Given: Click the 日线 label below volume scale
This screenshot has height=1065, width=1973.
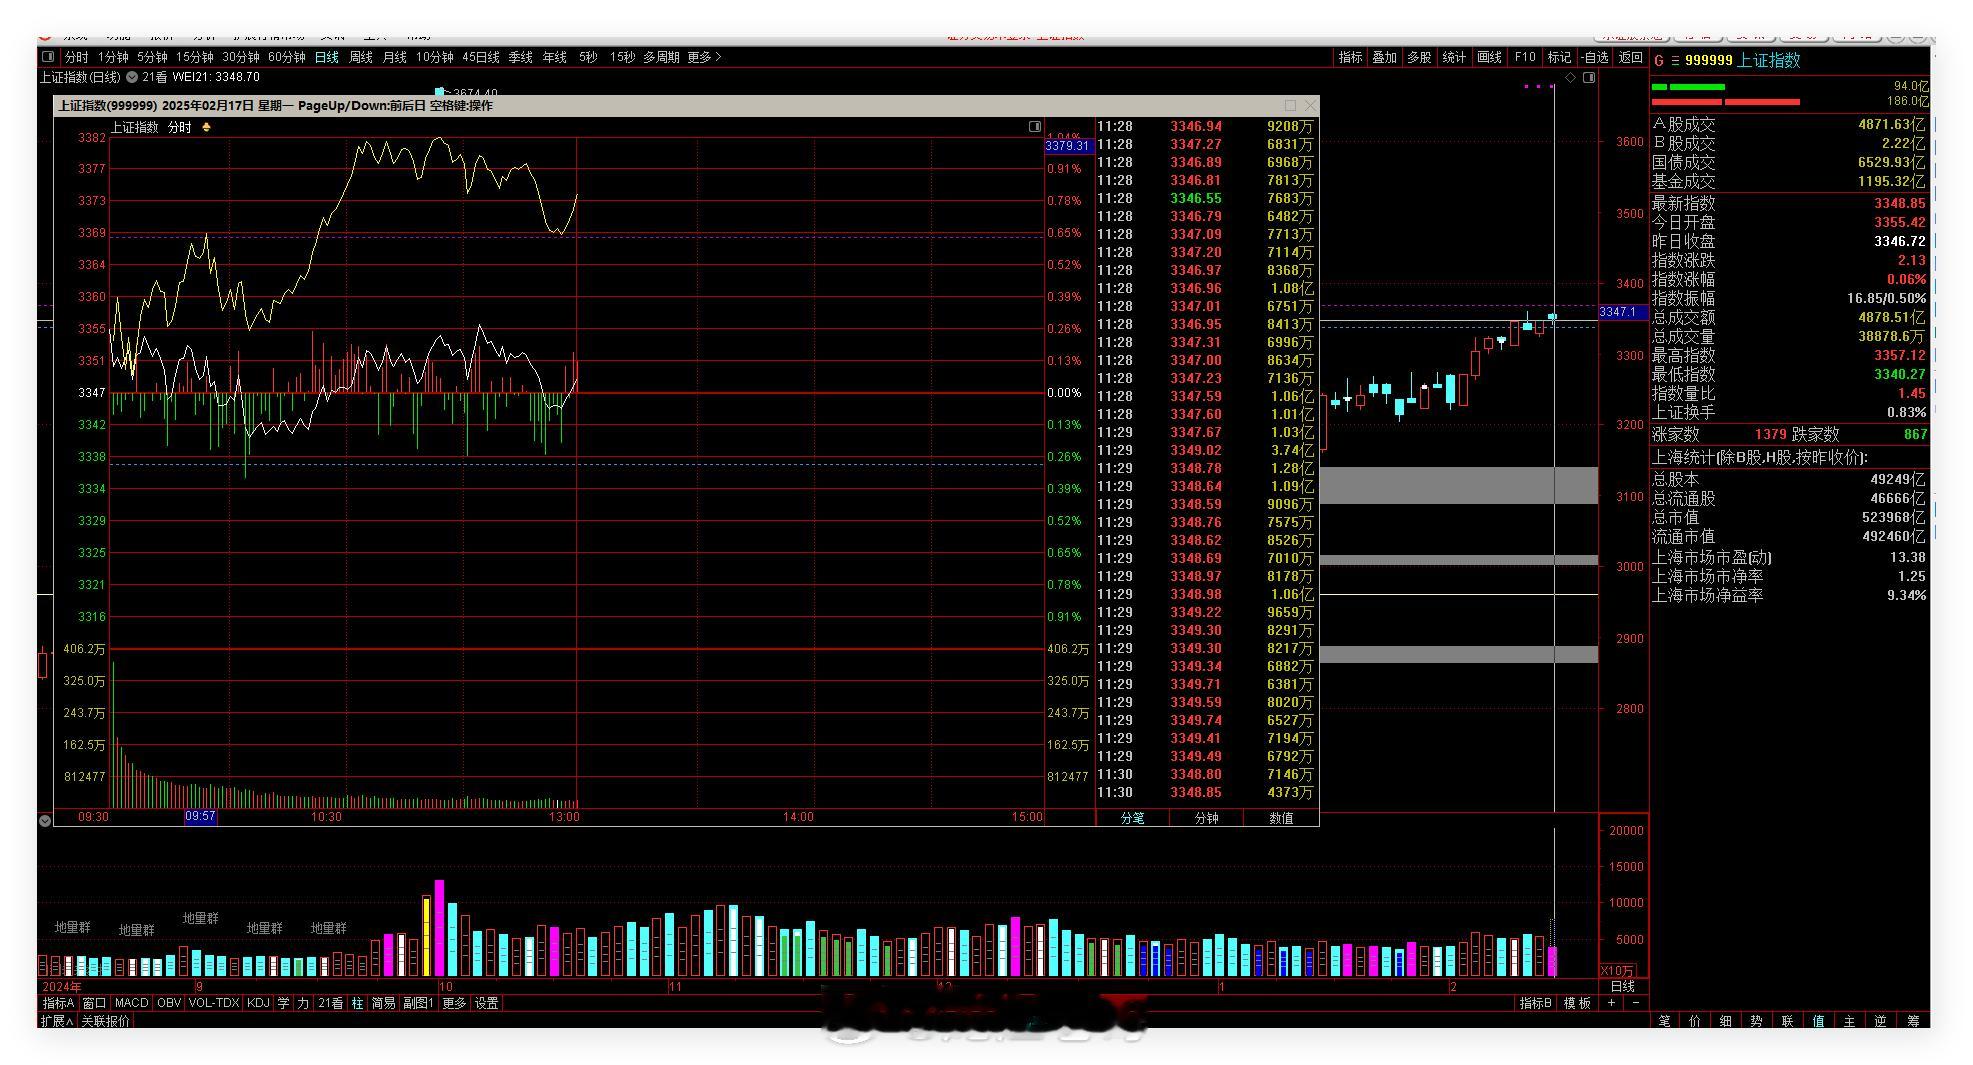Looking at the screenshot, I should coord(1622,986).
